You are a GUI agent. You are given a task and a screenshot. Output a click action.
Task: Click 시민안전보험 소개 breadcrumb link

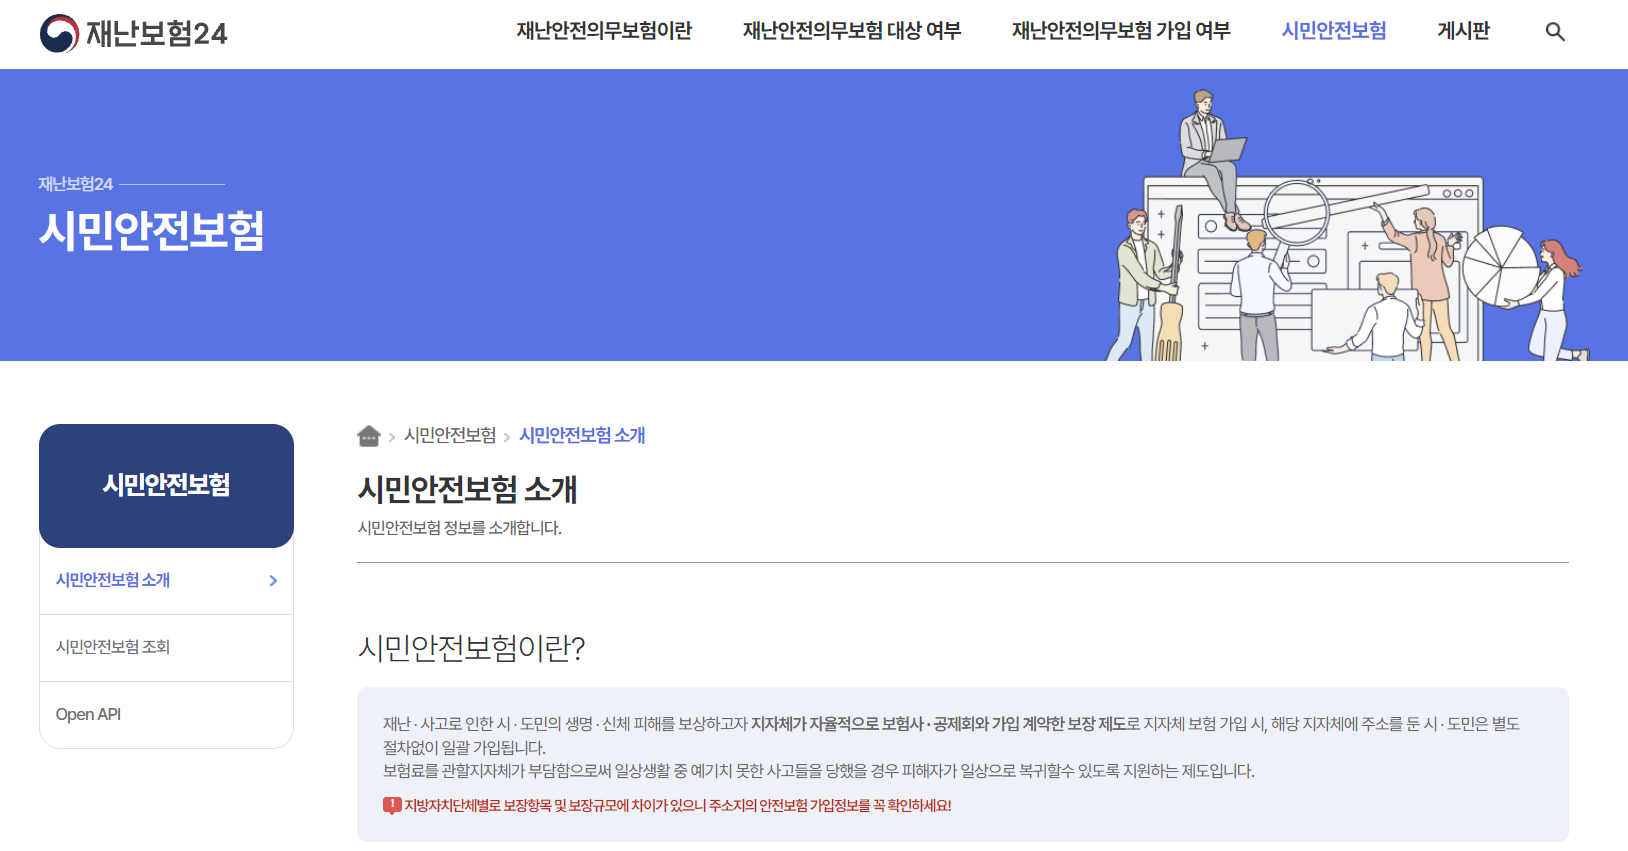(x=582, y=435)
